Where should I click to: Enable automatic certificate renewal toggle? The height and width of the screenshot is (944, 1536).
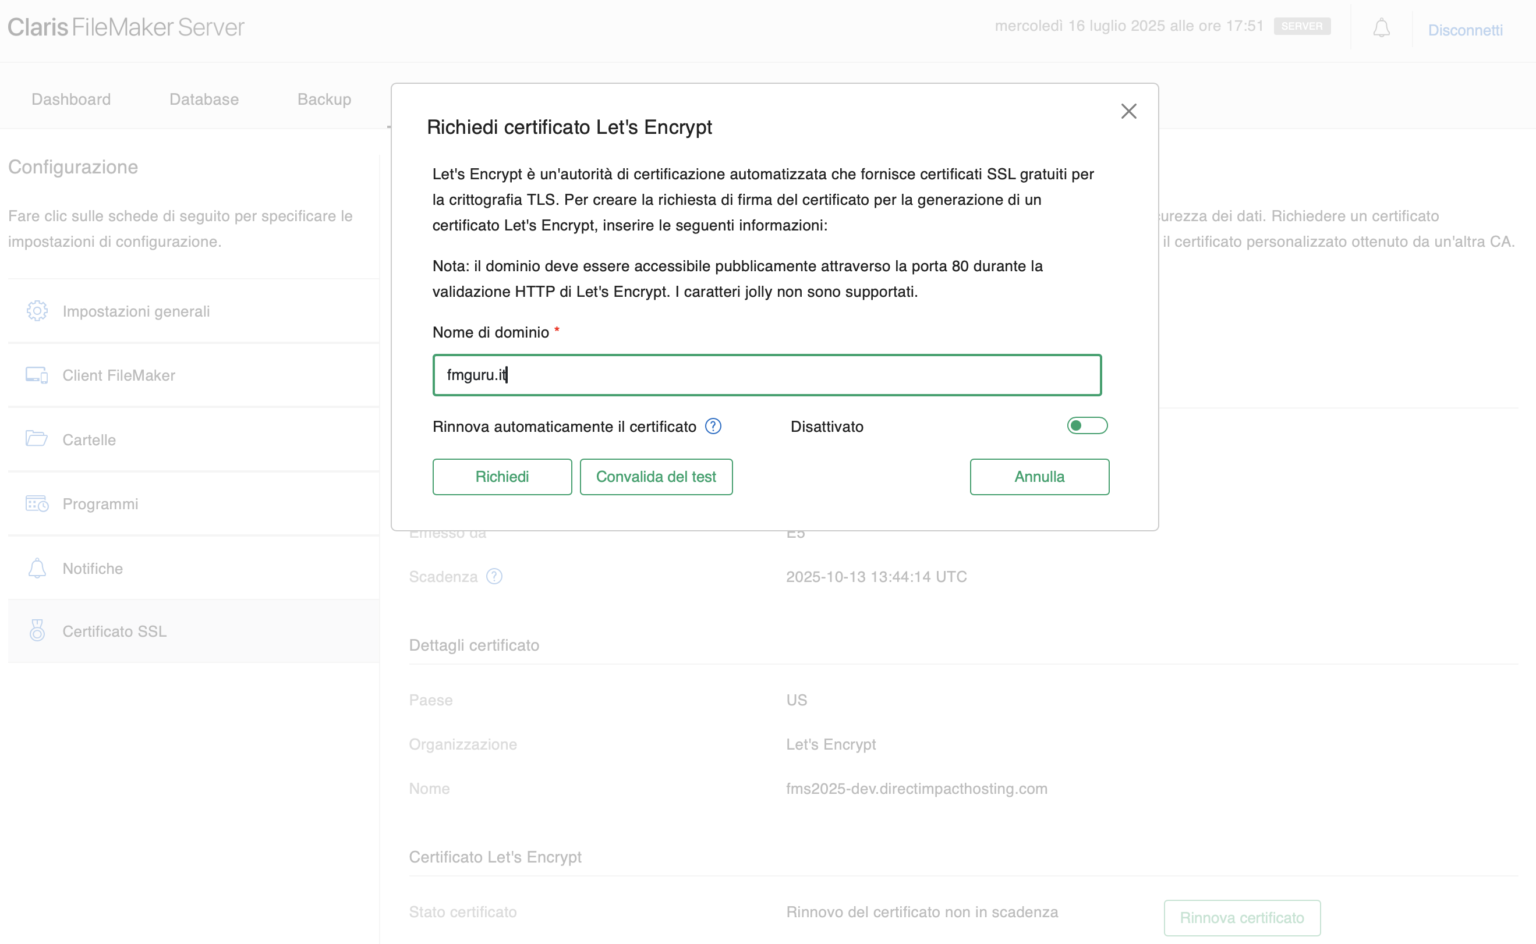click(x=1087, y=426)
